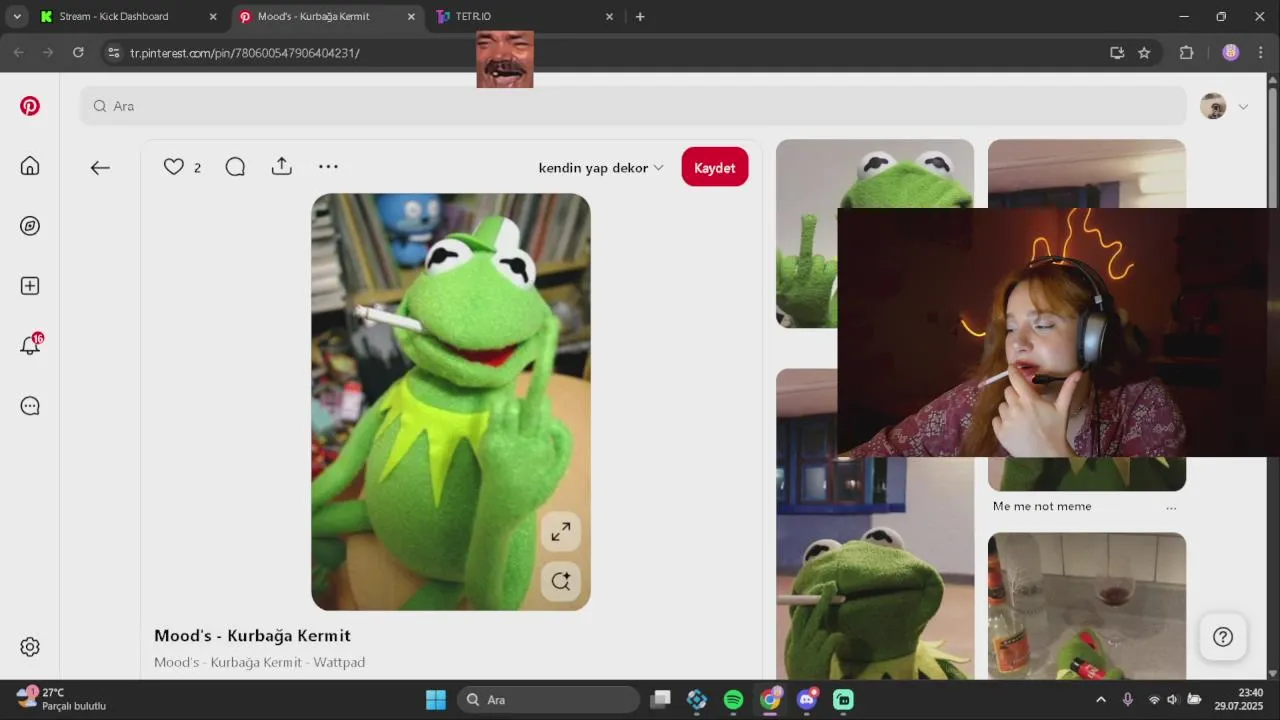
Task: Open the help question mark button
Action: (x=1223, y=637)
